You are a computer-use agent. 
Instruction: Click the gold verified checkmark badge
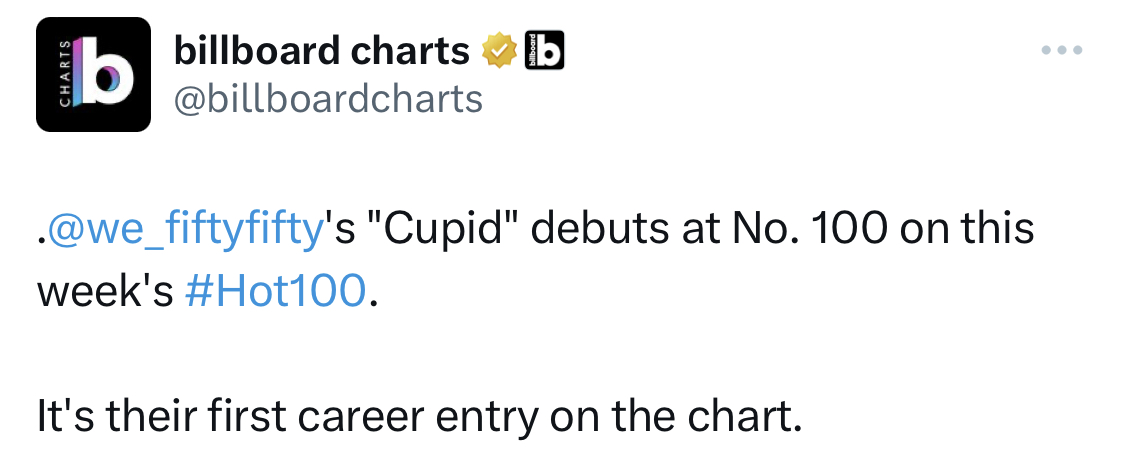[499, 50]
